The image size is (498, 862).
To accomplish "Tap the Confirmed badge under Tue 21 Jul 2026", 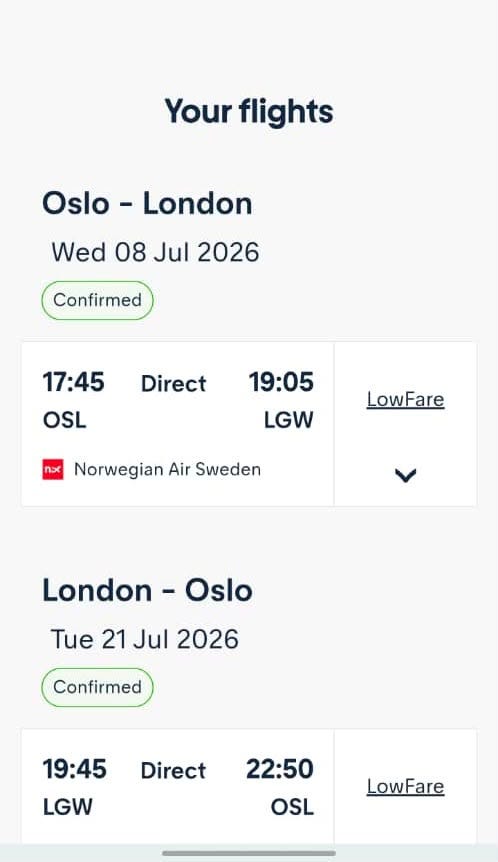I will [x=97, y=687].
